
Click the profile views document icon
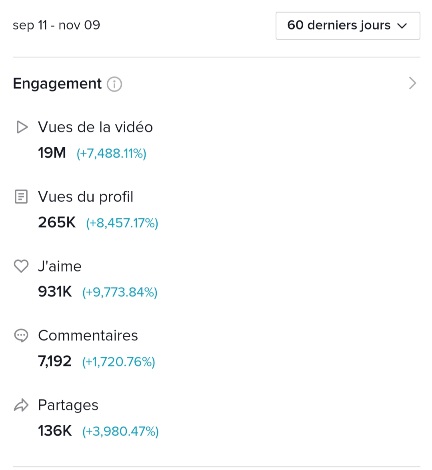click(21, 196)
